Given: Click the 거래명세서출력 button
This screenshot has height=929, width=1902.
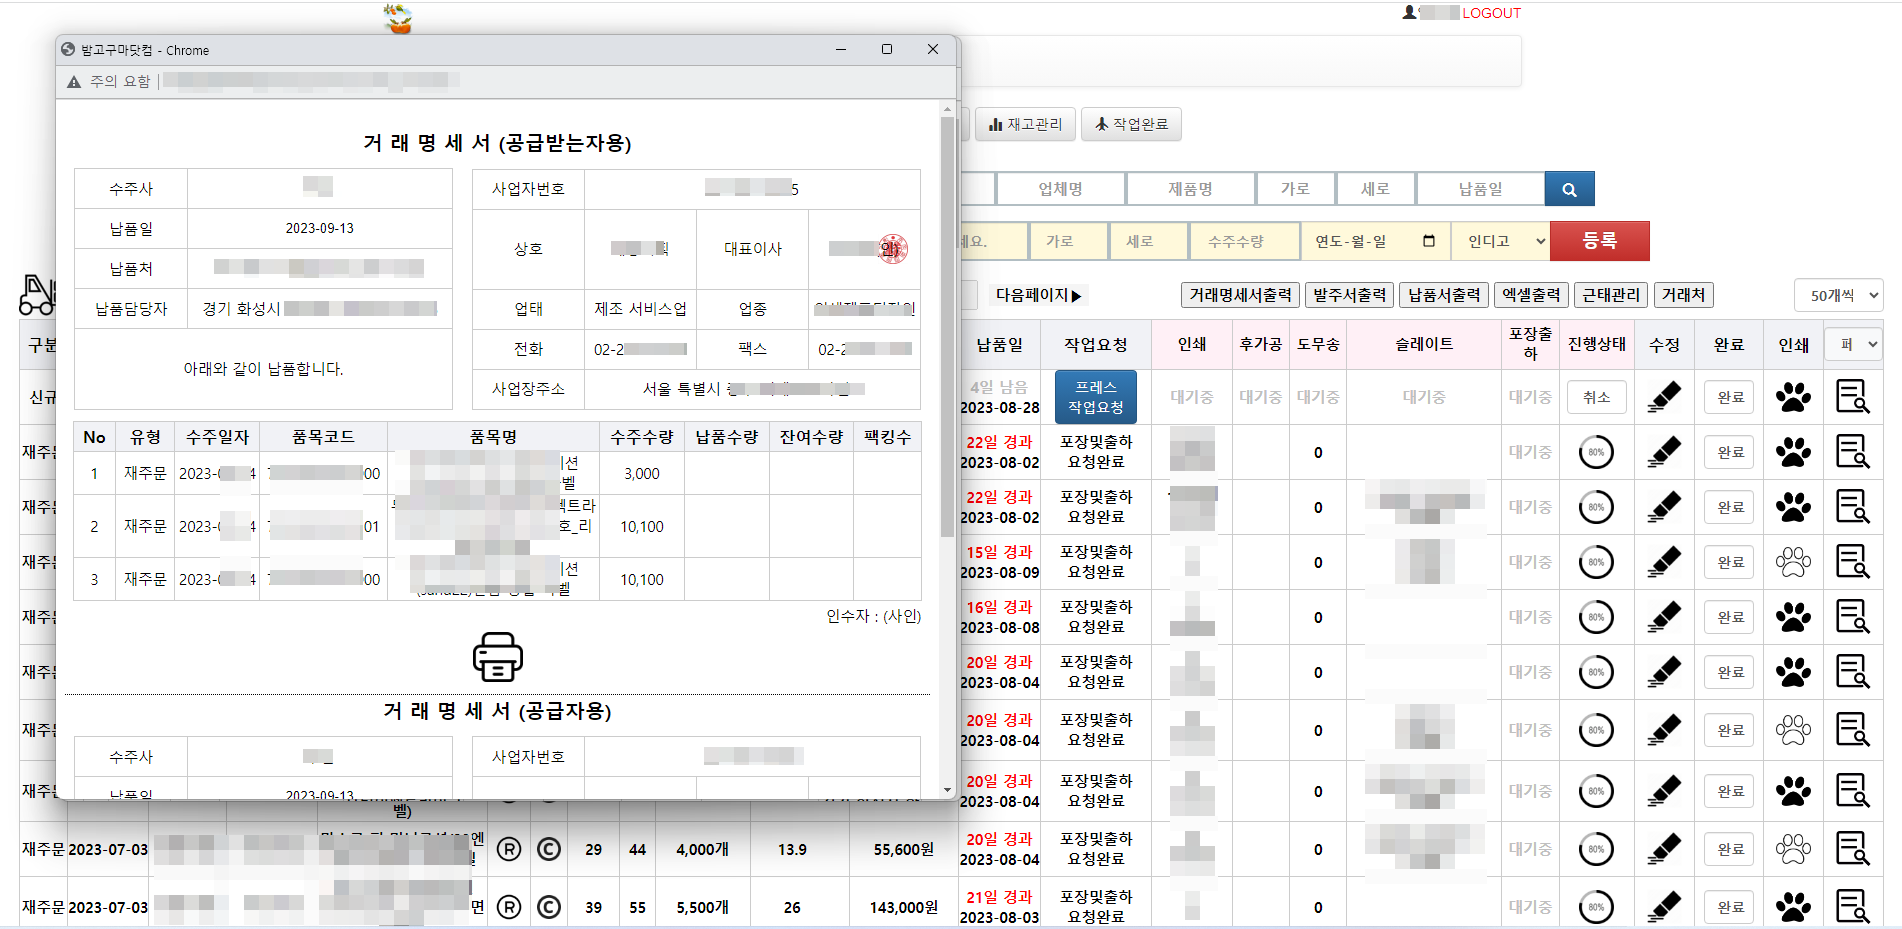Looking at the screenshot, I should click(x=1240, y=295).
